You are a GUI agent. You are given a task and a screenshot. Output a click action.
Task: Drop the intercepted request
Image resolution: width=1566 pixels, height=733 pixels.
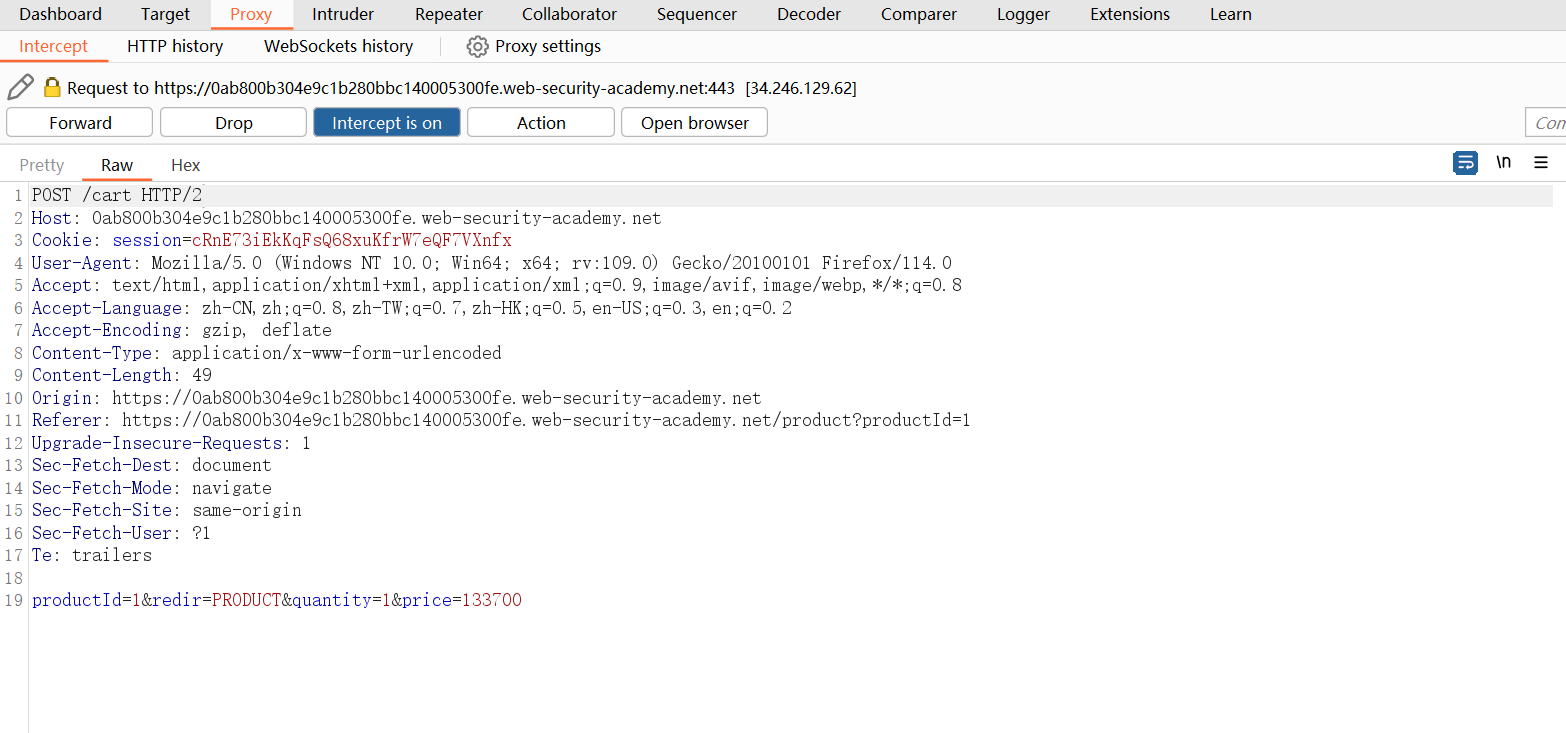pos(233,123)
